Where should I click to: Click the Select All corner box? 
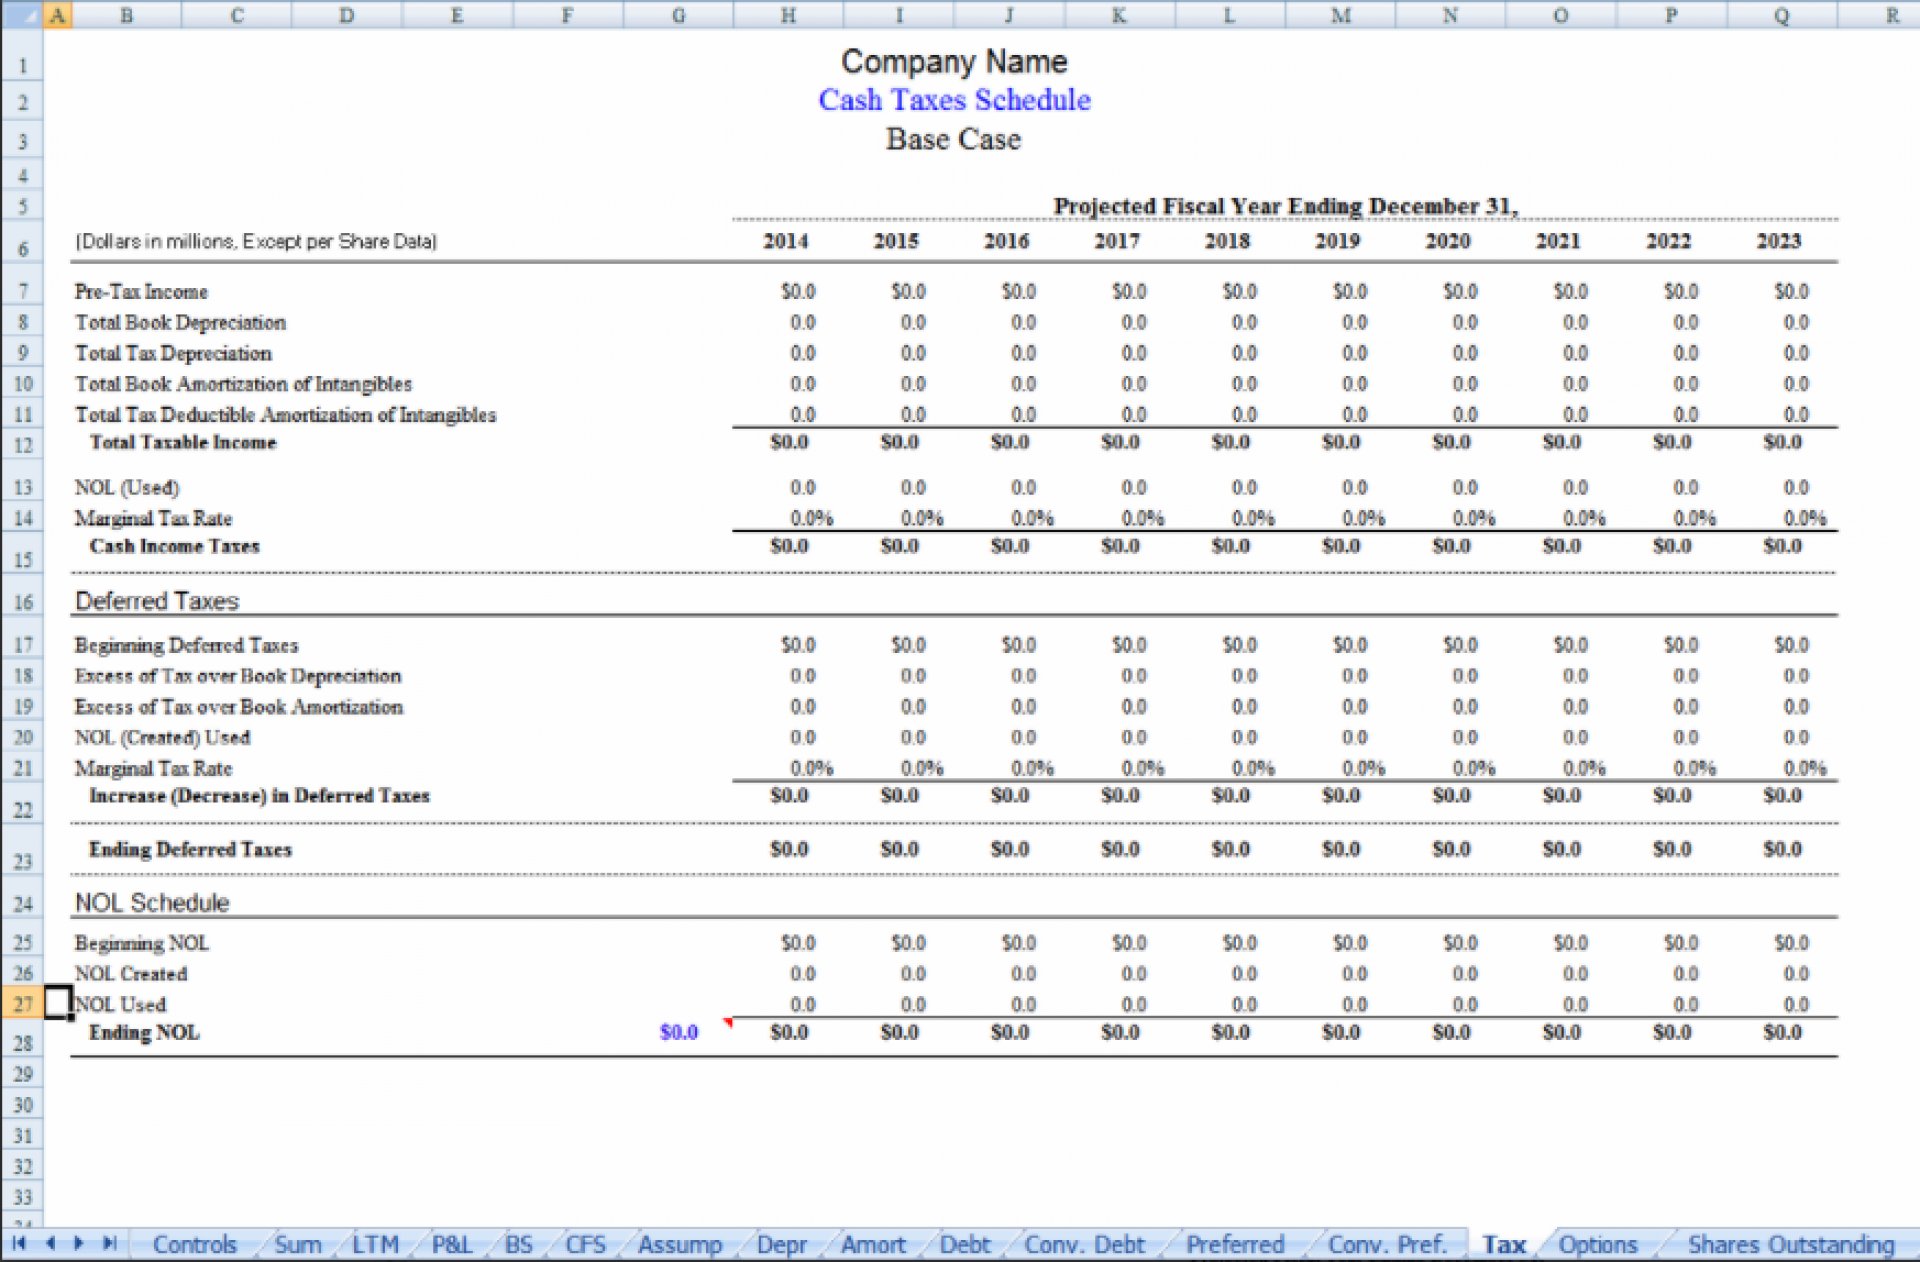click(21, 15)
